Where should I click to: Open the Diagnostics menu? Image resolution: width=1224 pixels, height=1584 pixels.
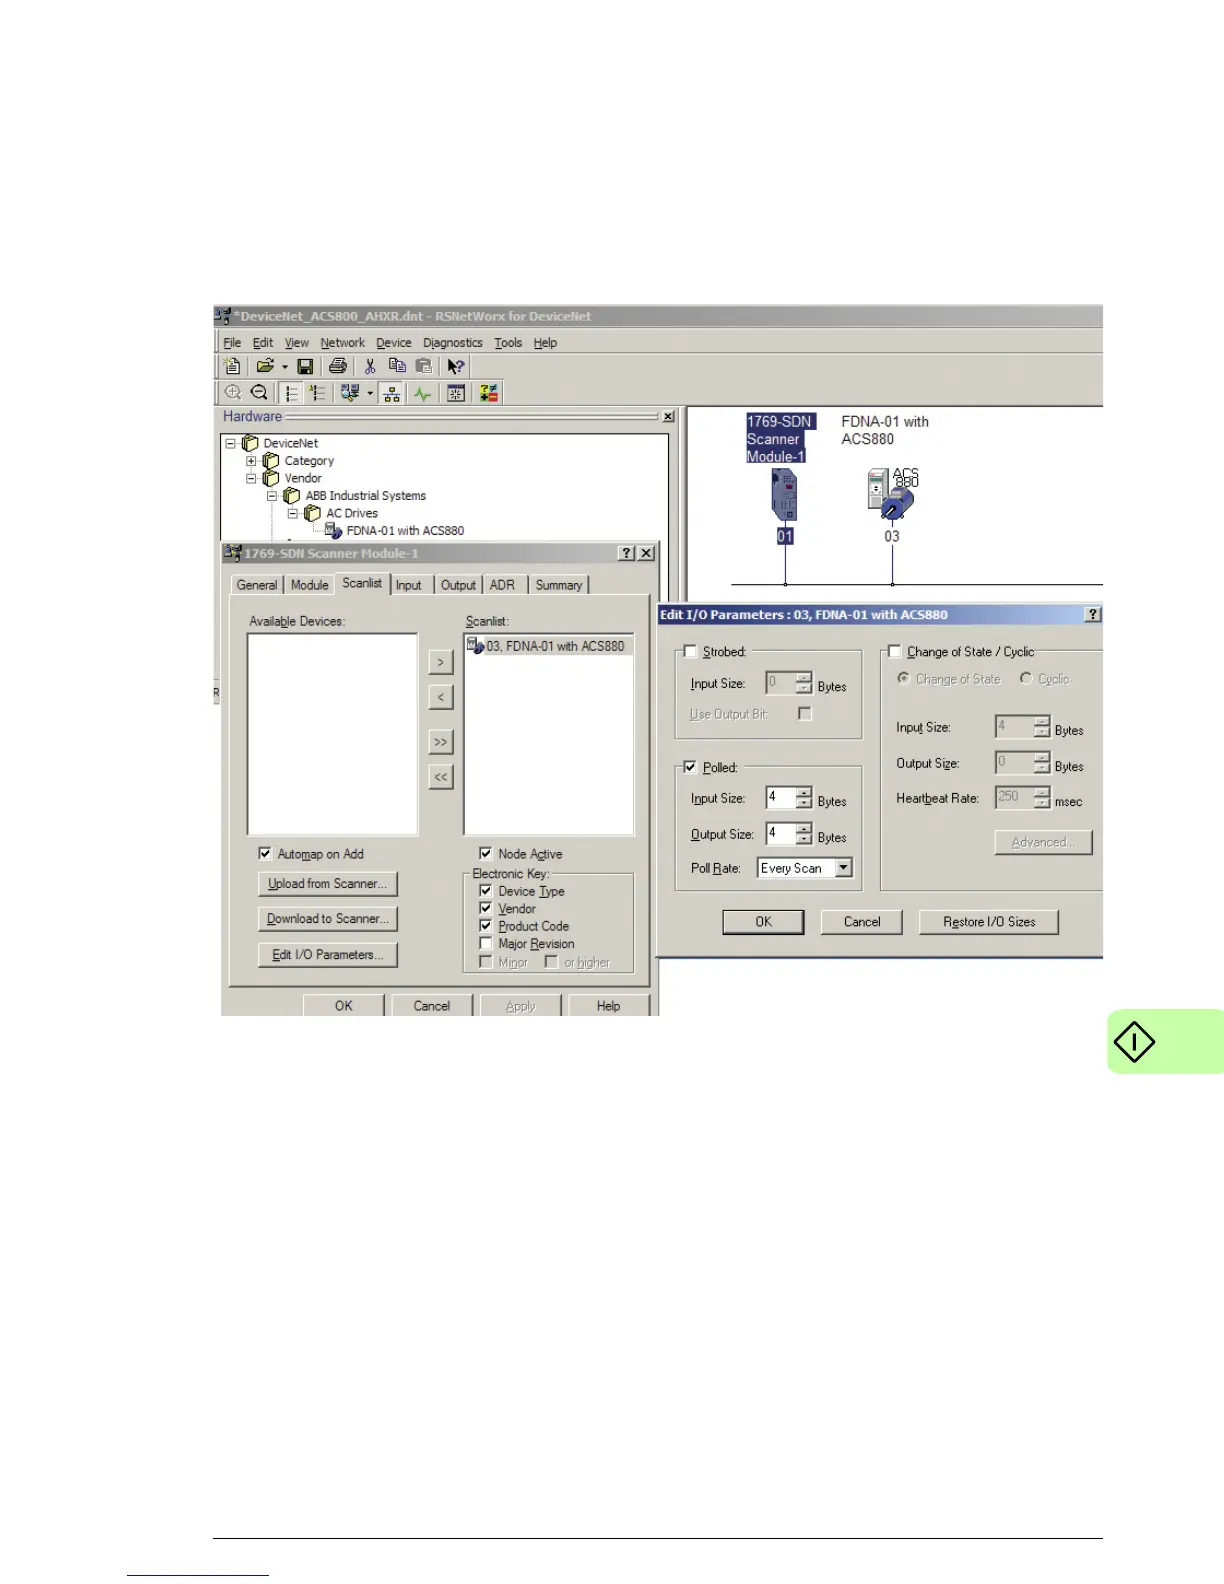coord(452,342)
